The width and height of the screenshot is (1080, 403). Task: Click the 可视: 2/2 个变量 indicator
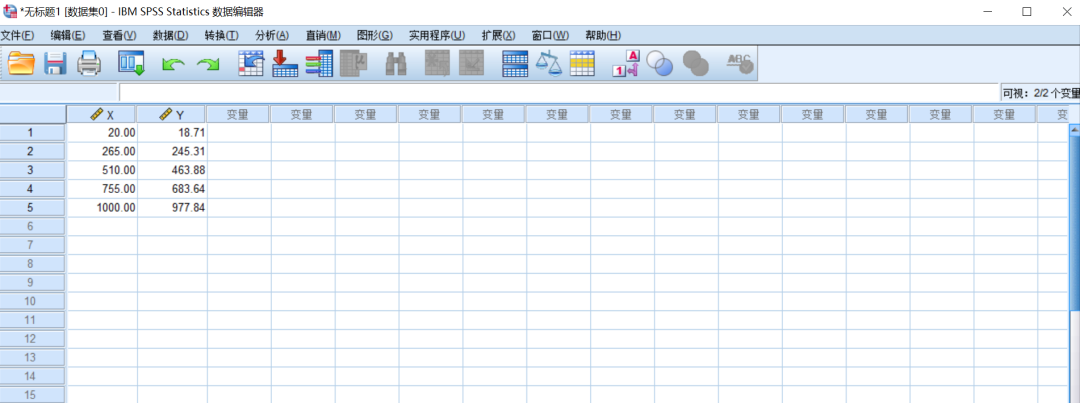click(1040, 93)
